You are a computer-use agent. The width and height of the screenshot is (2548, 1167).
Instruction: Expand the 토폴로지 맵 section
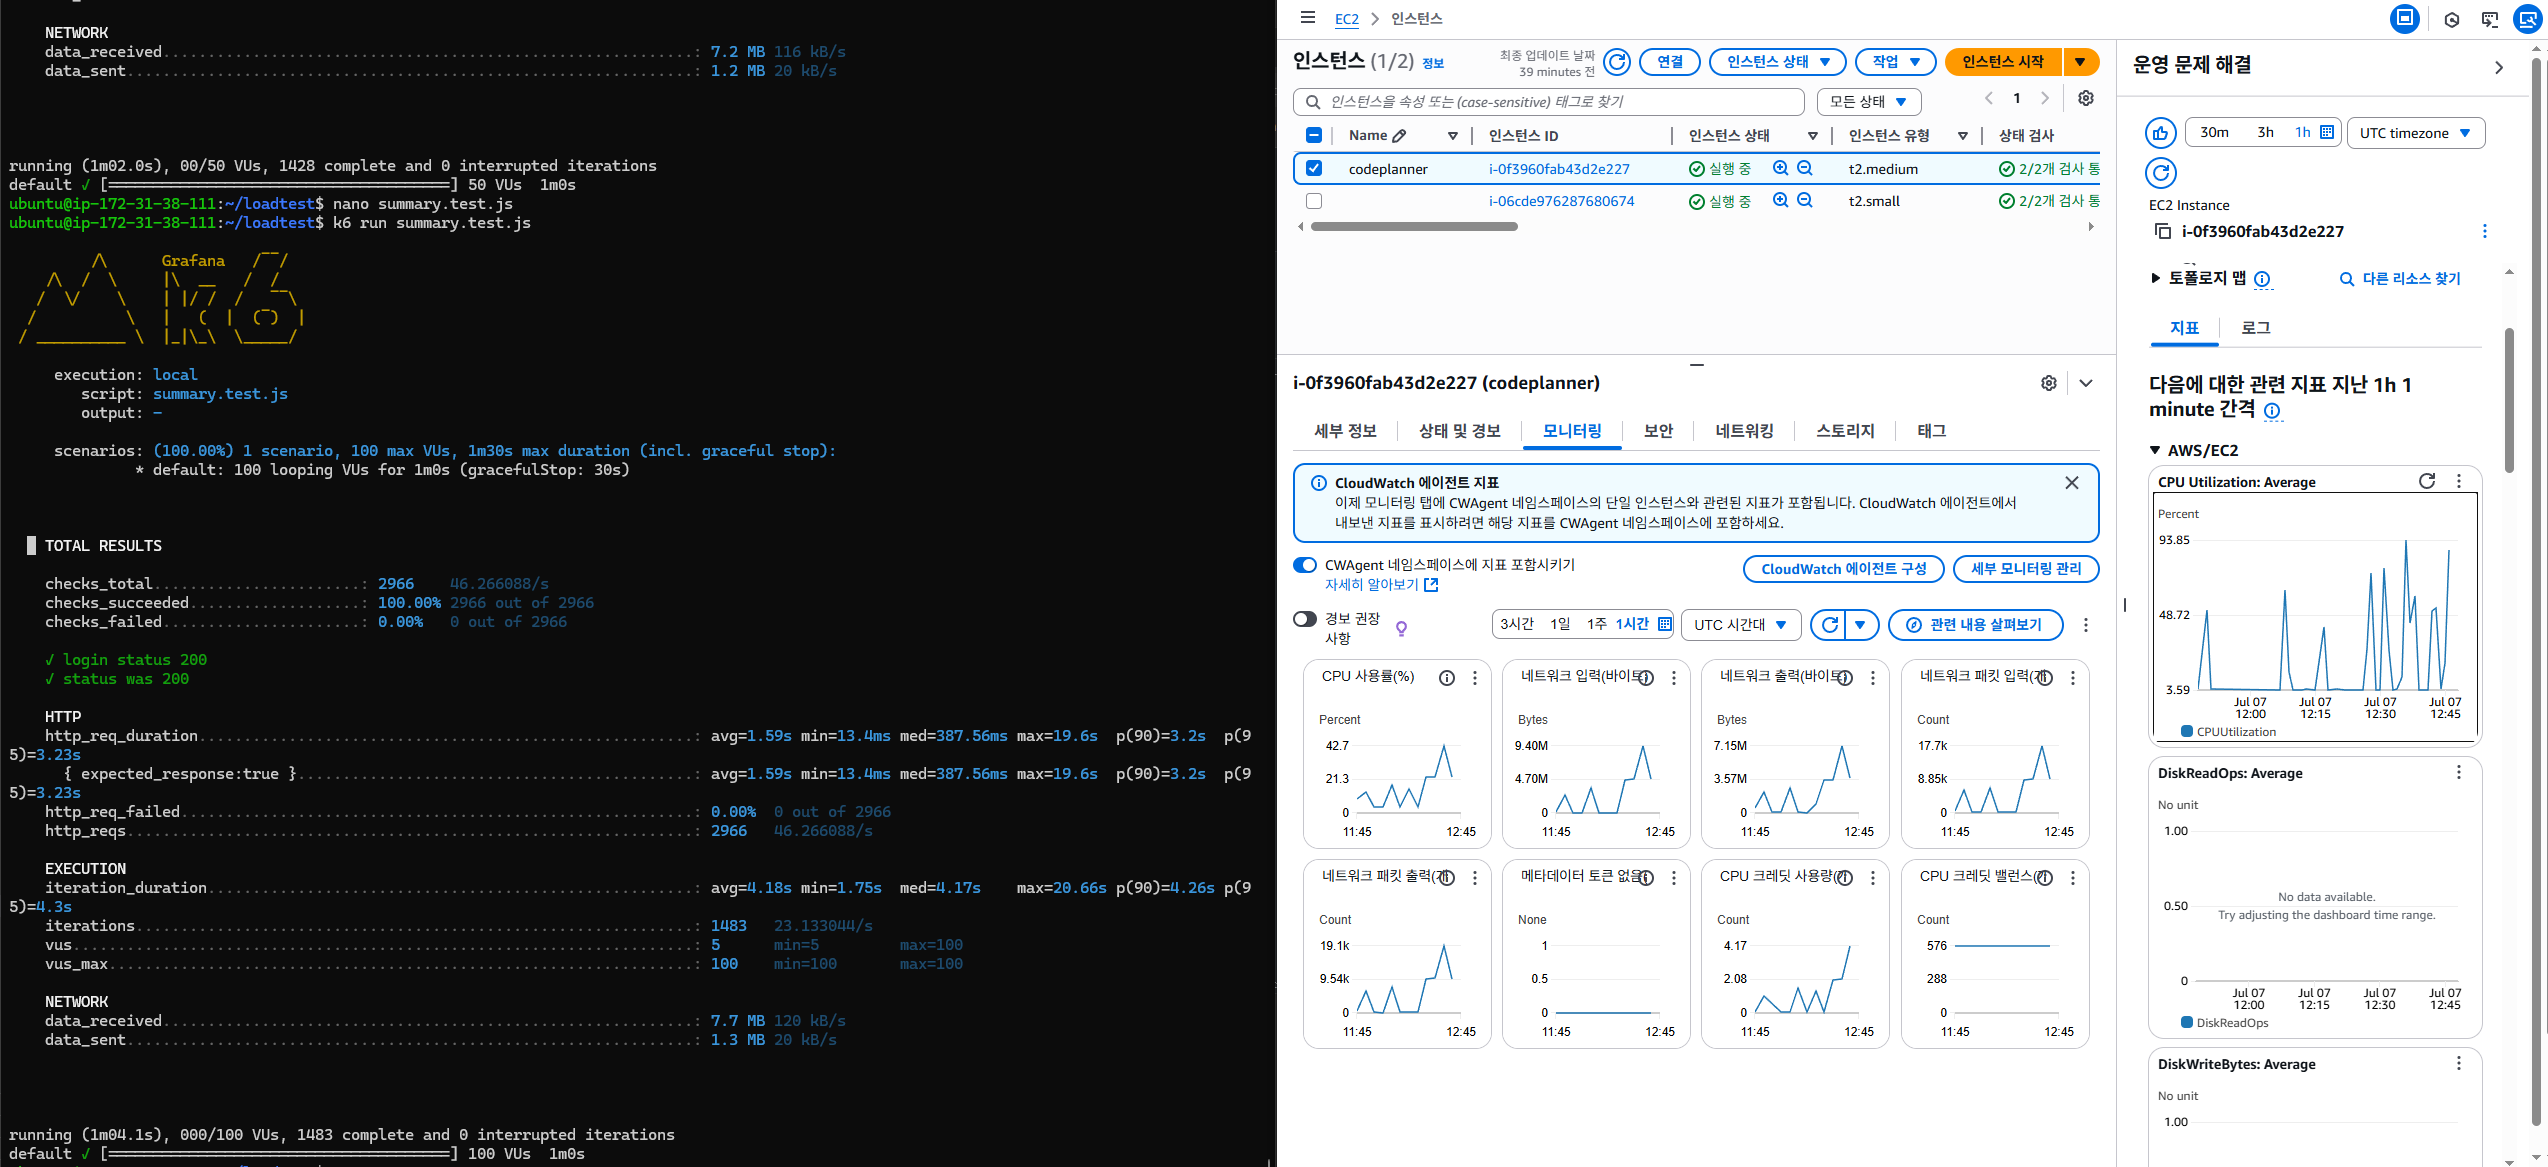[x=2156, y=278]
